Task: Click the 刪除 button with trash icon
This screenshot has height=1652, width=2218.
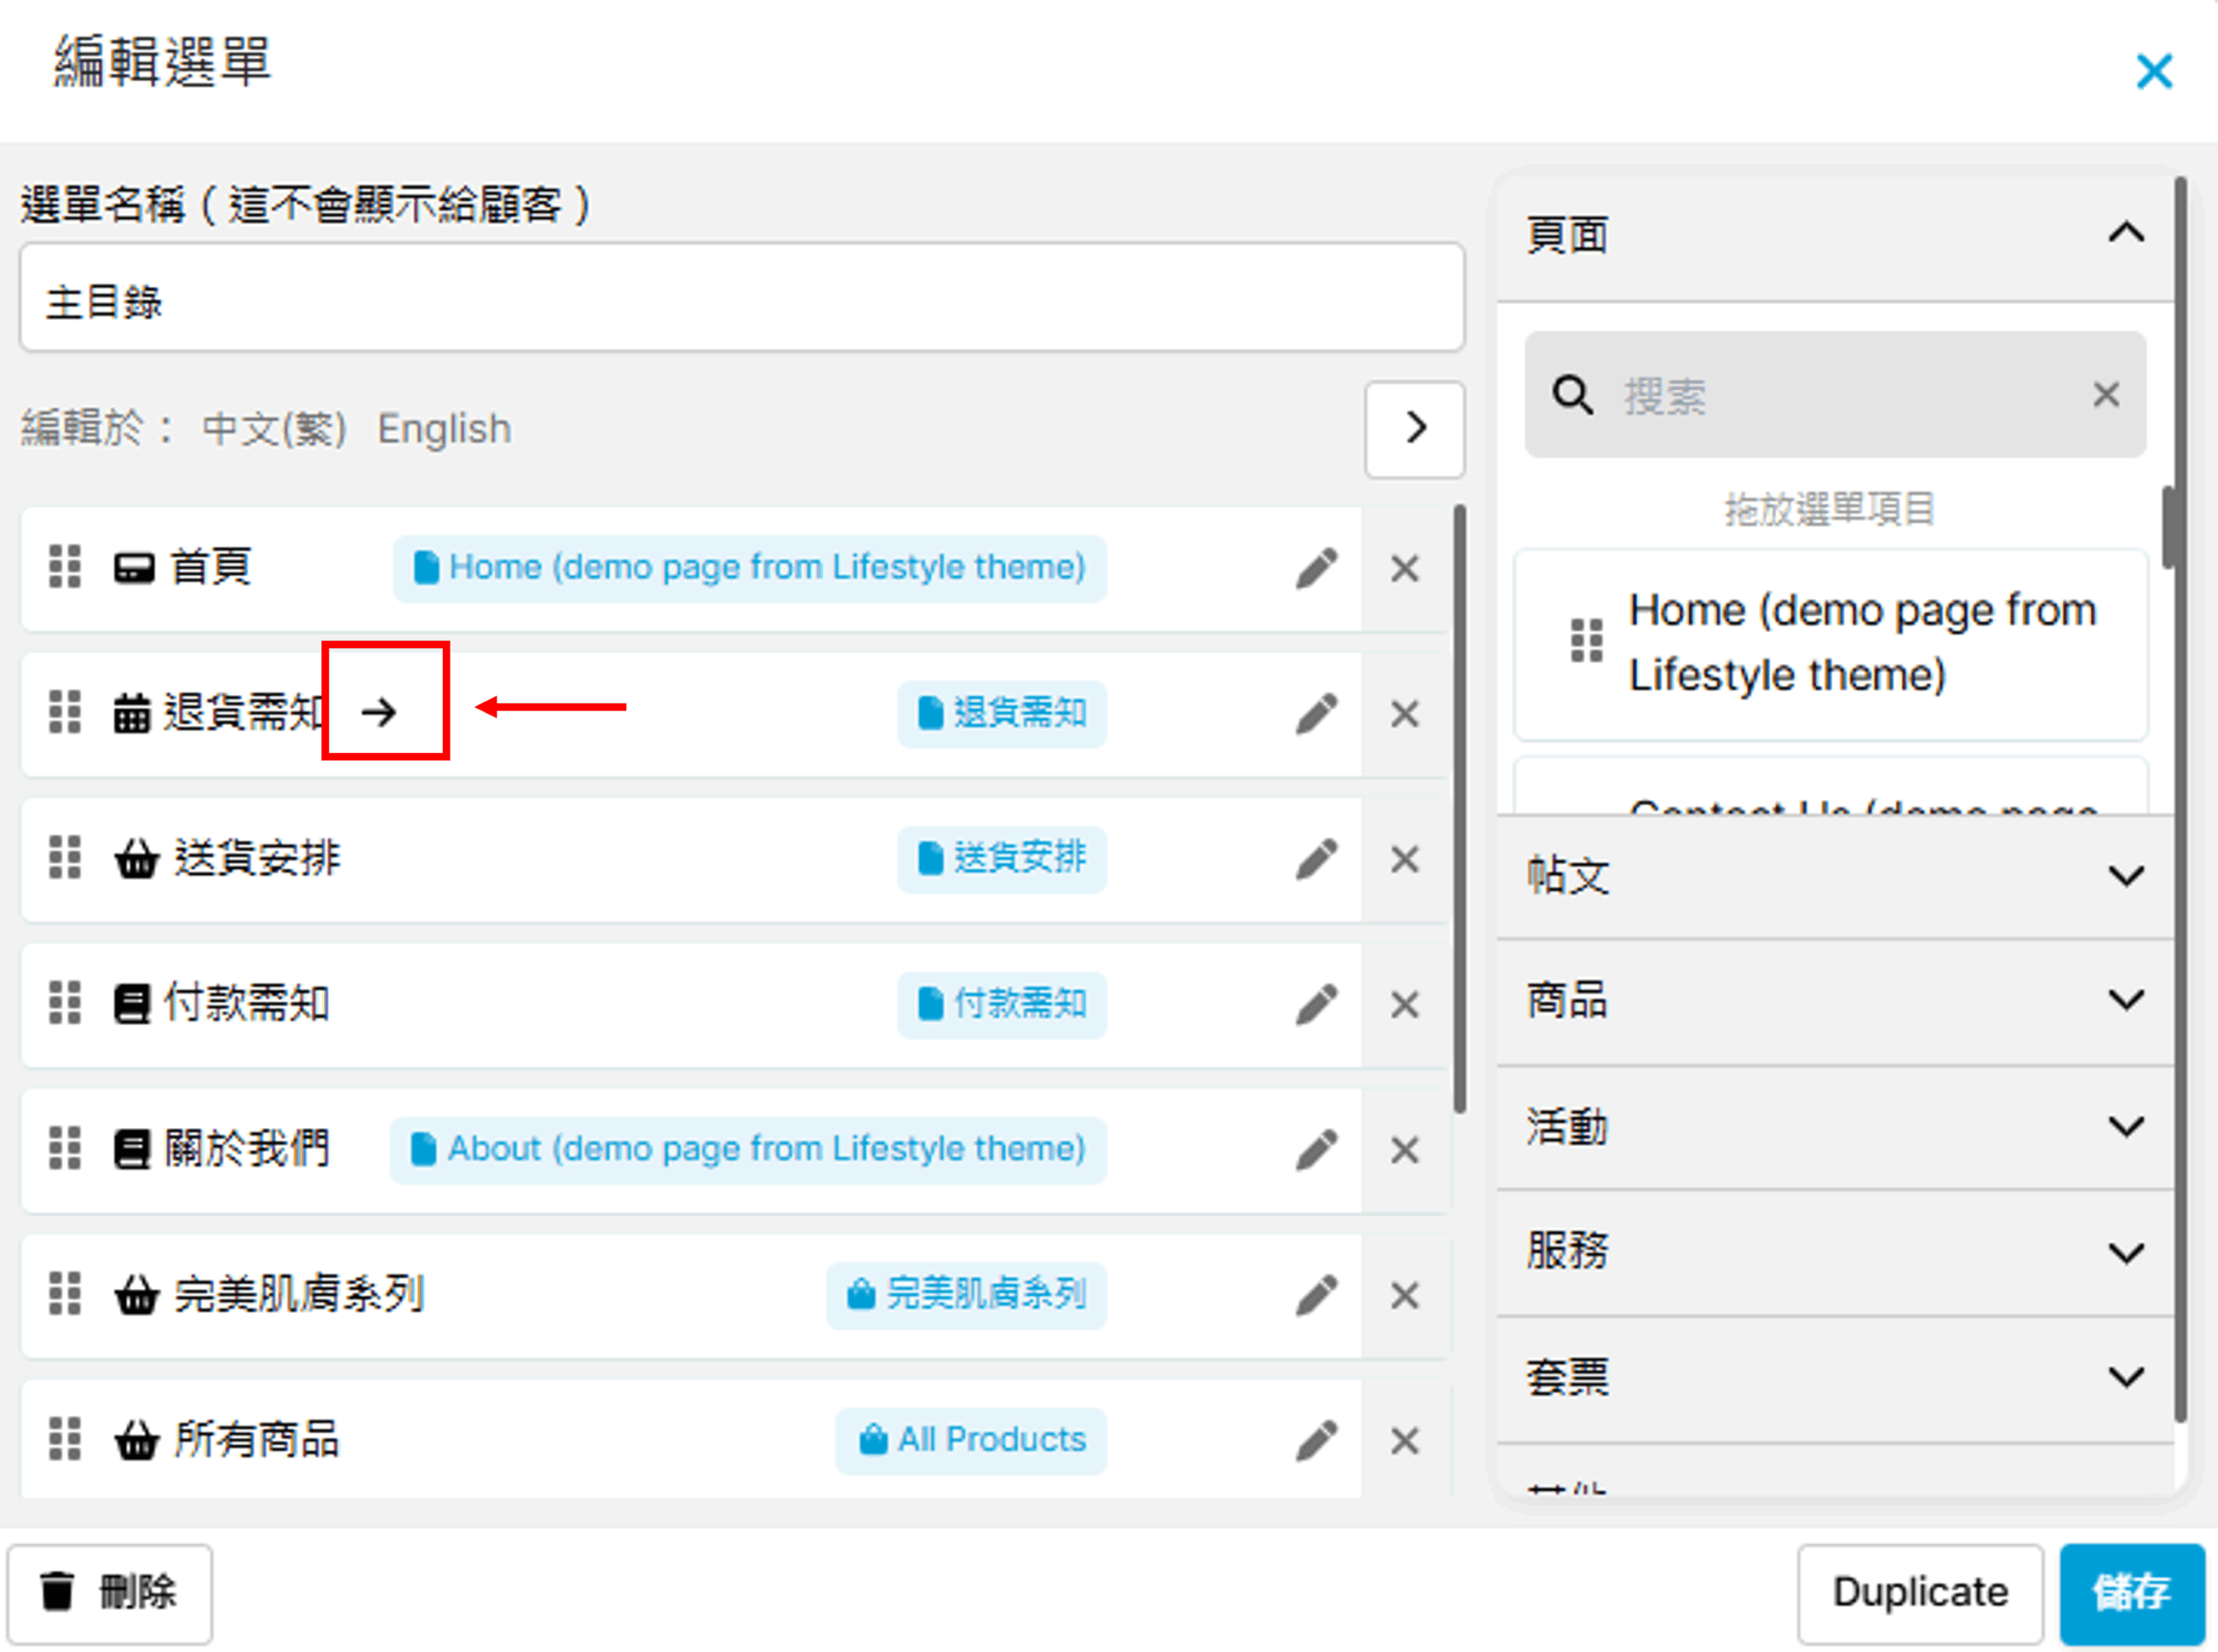Action: click(x=110, y=1591)
